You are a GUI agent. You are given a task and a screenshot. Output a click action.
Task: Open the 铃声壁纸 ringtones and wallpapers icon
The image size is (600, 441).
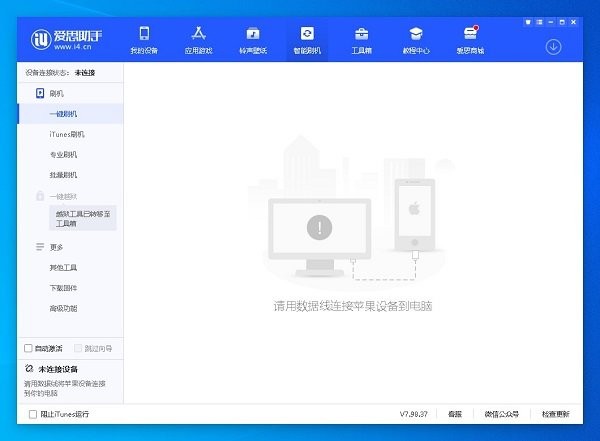pyautogui.click(x=252, y=34)
